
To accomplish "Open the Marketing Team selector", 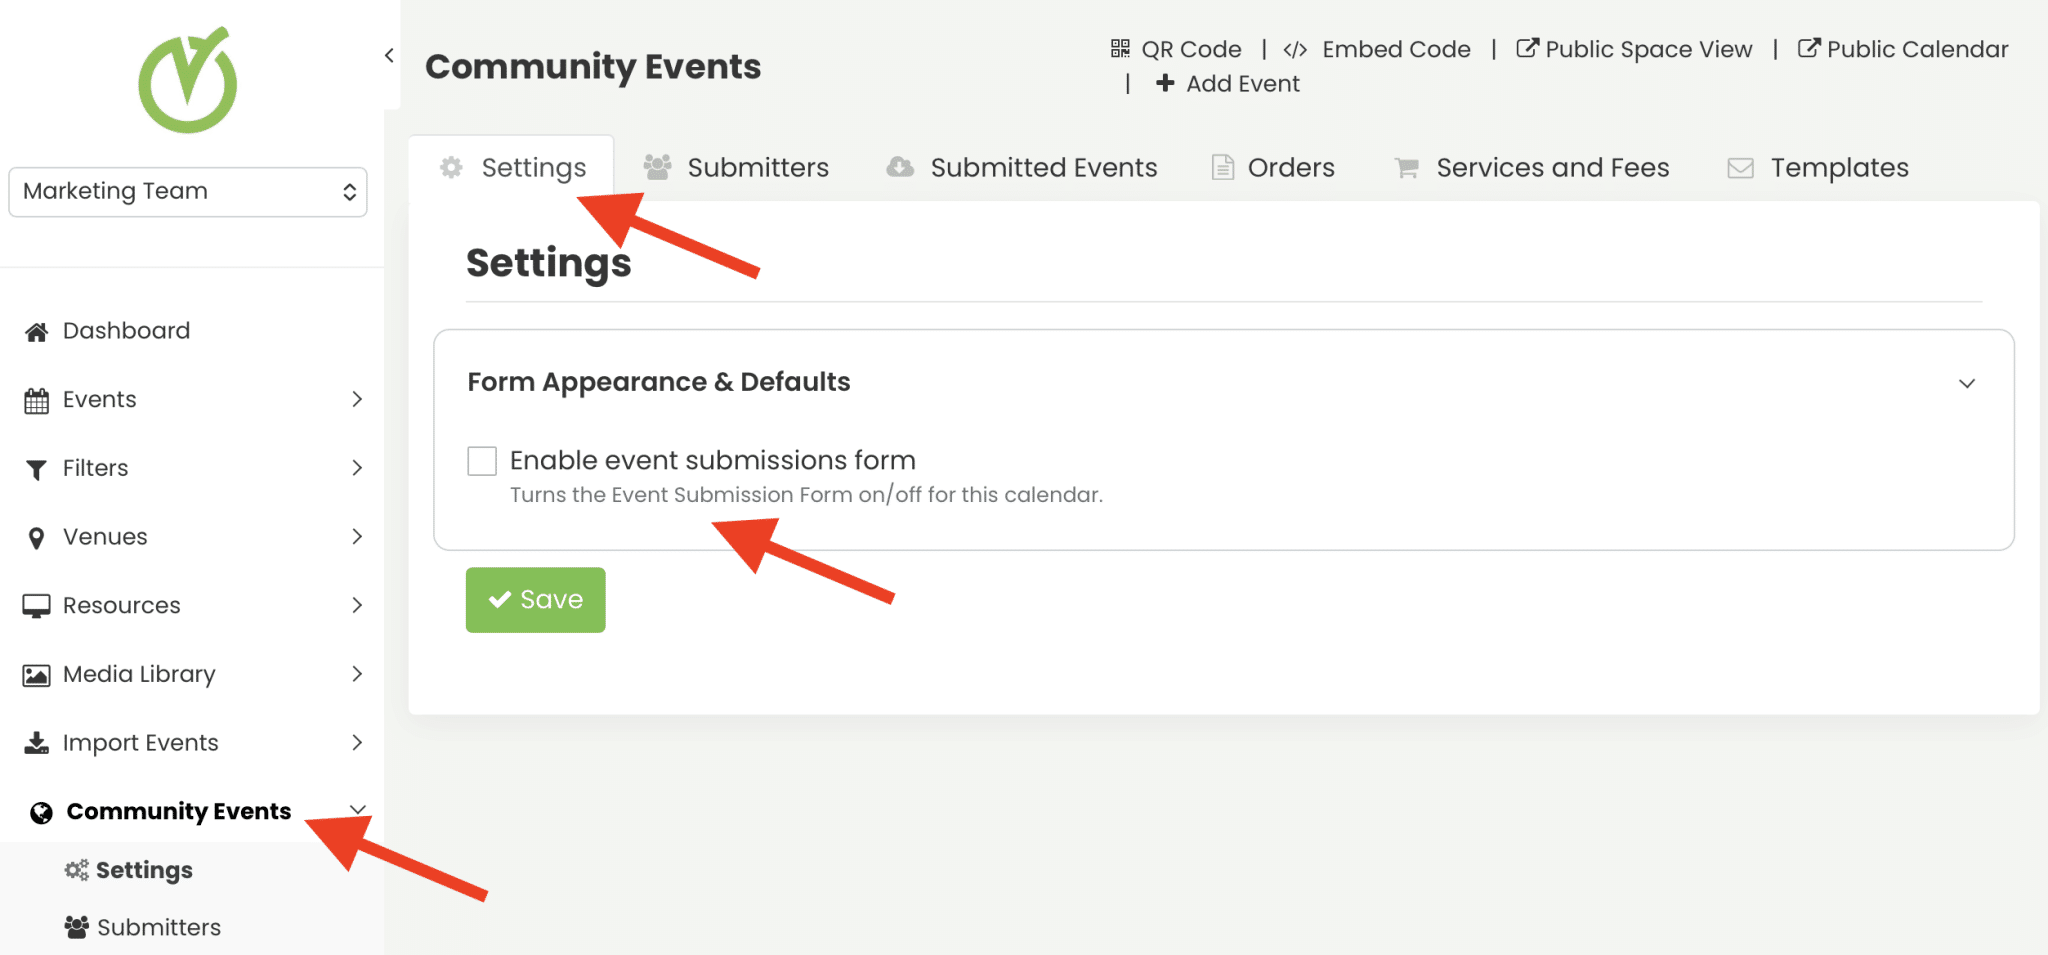I will click(x=188, y=191).
